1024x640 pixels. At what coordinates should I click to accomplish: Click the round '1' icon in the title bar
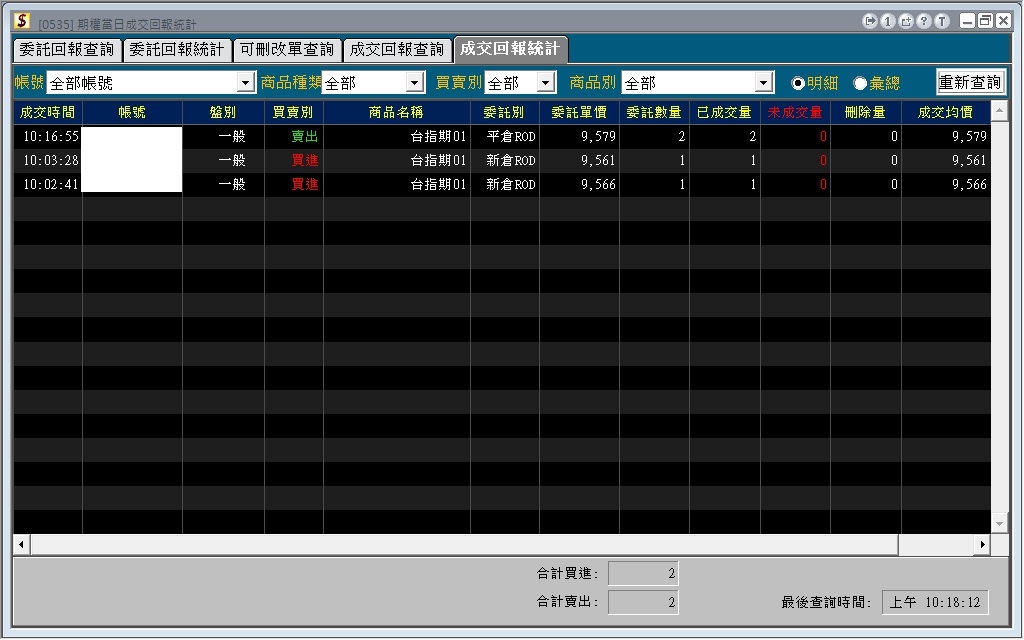pos(888,21)
